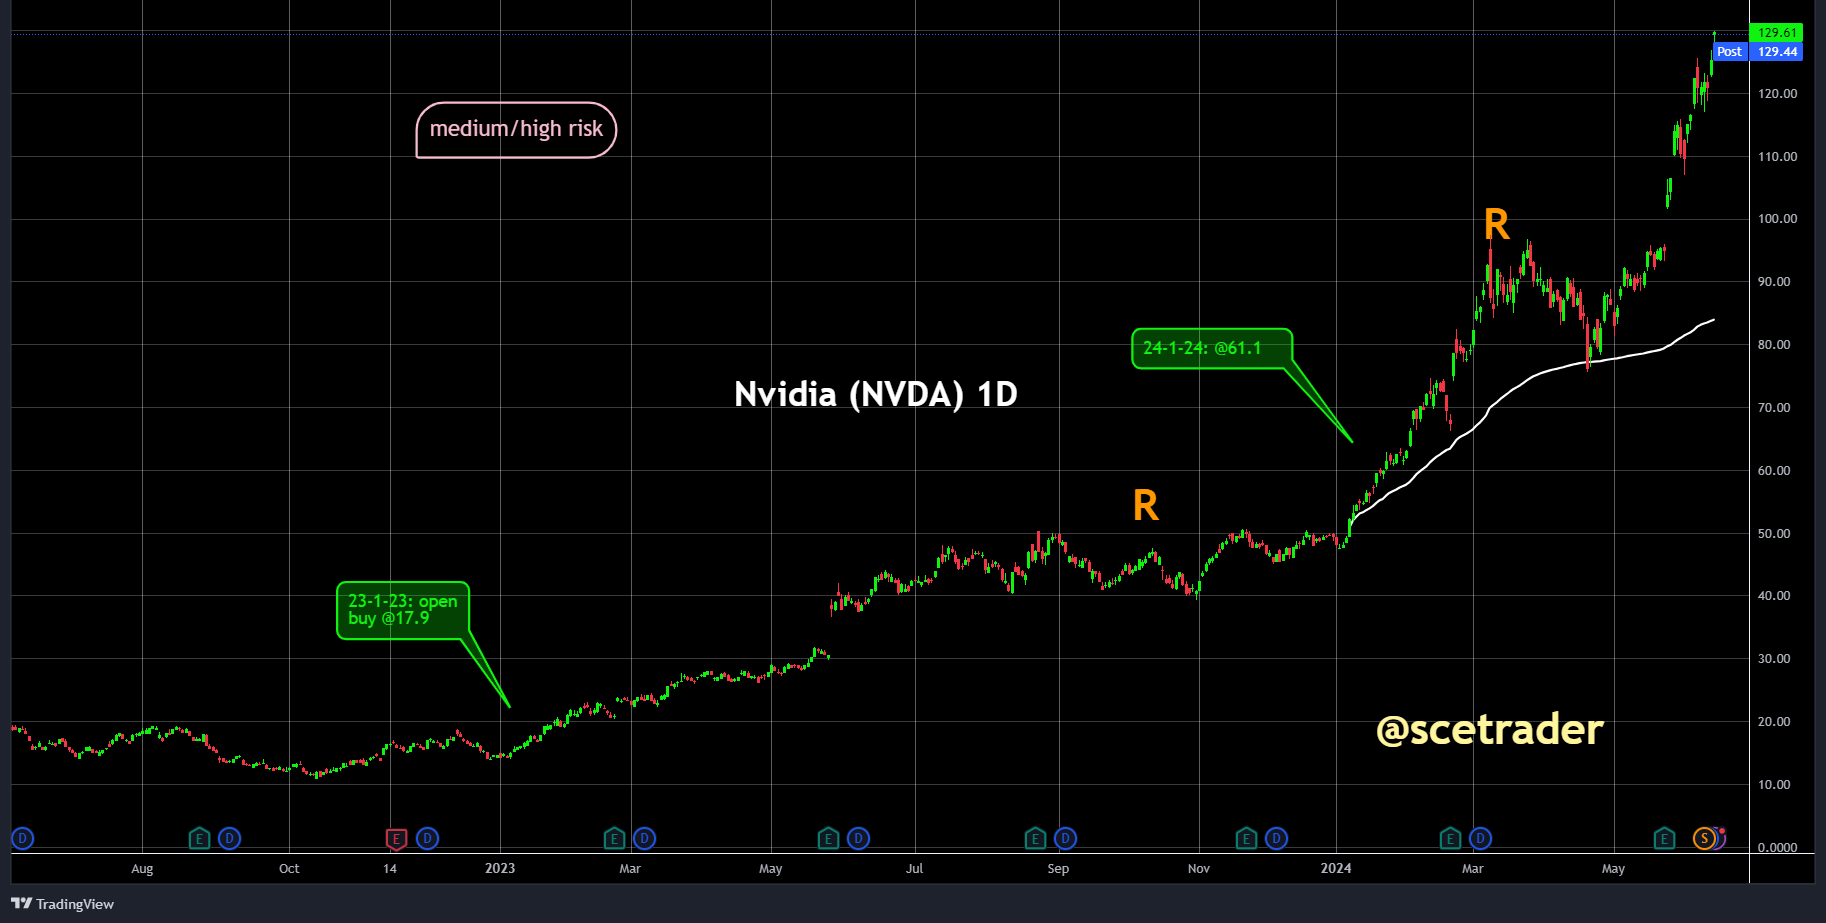Toggle the earnings E marker beneath the Mar 2023 label

point(614,838)
